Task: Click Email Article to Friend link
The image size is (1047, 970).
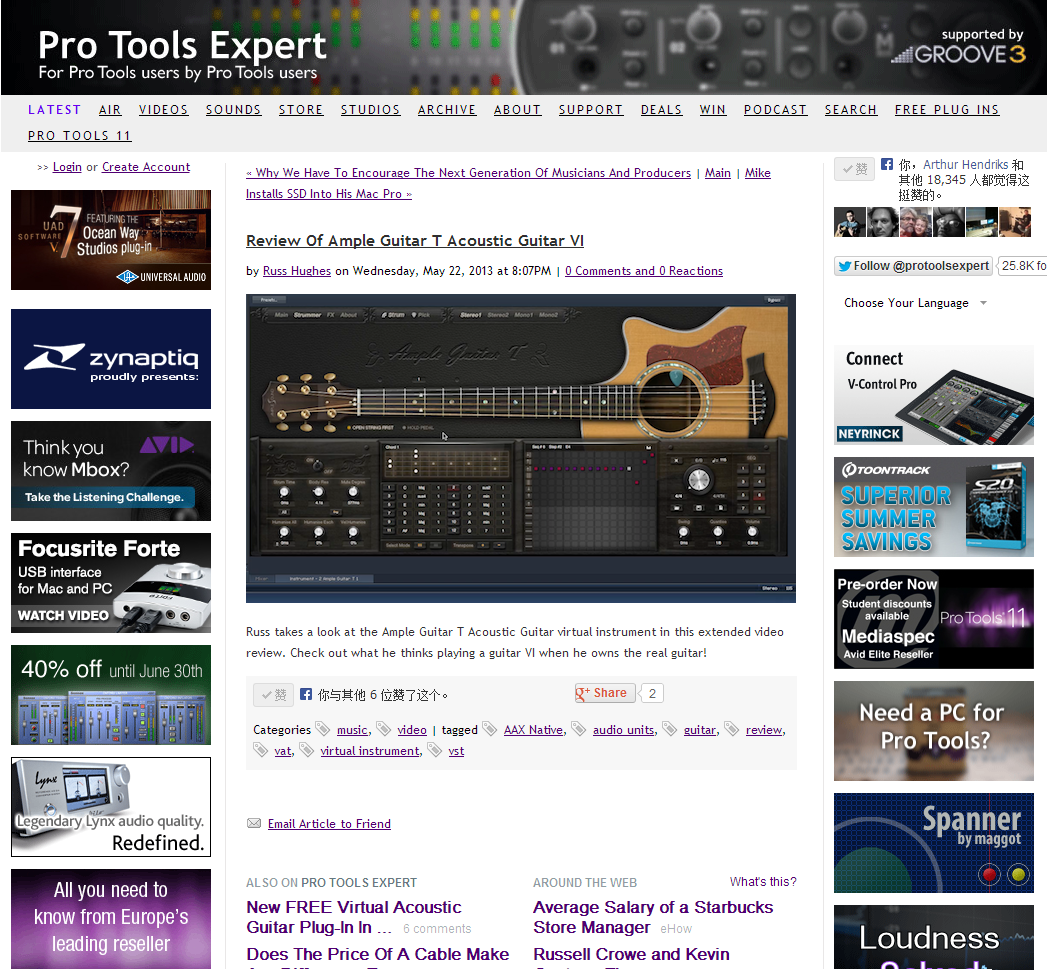Action: tap(329, 824)
